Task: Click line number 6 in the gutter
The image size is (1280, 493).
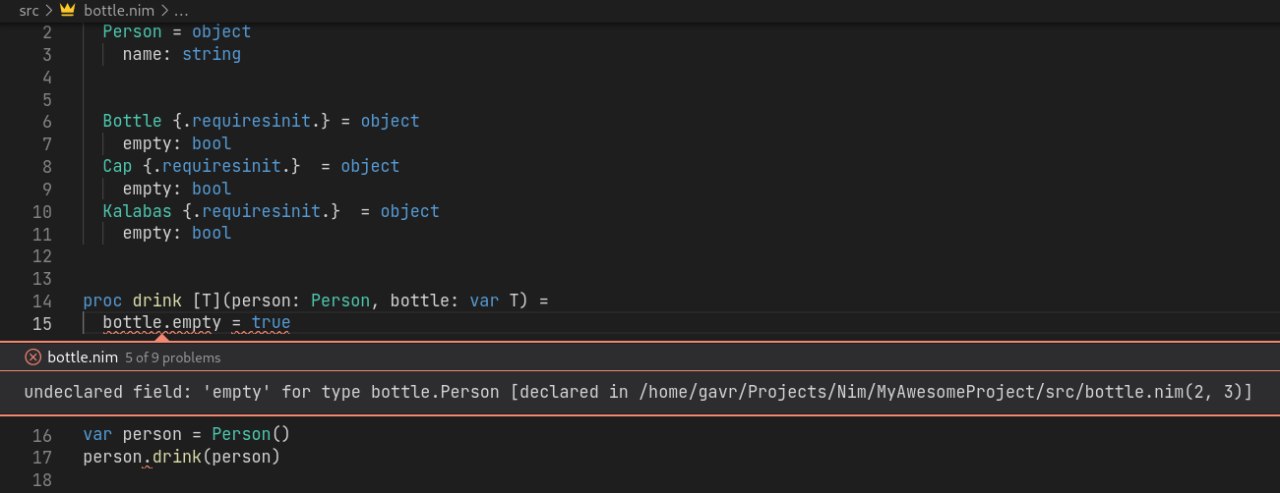Action: point(47,121)
